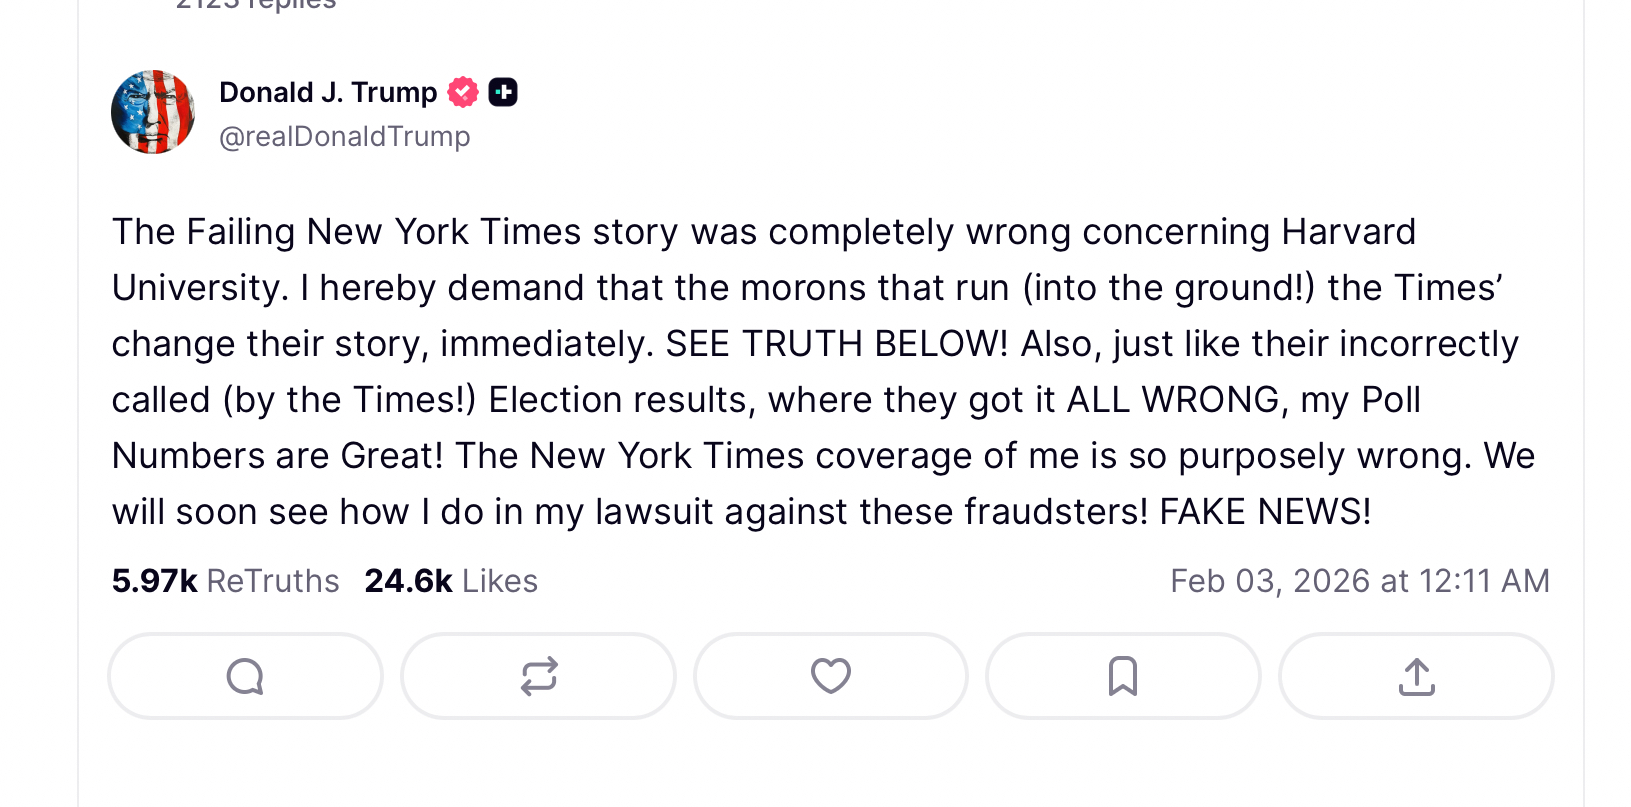ReTruth this post using the arrows icon
The width and height of the screenshot is (1631, 807).
[538, 677]
